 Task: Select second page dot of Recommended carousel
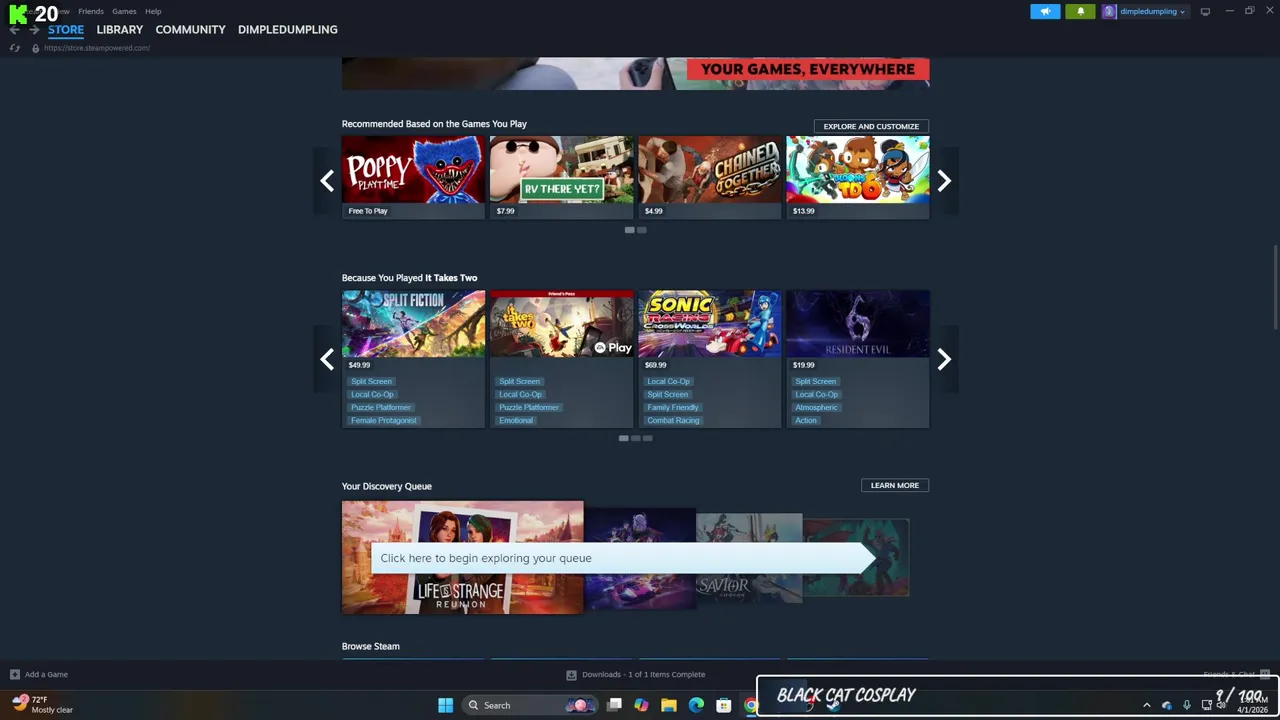point(642,230)
